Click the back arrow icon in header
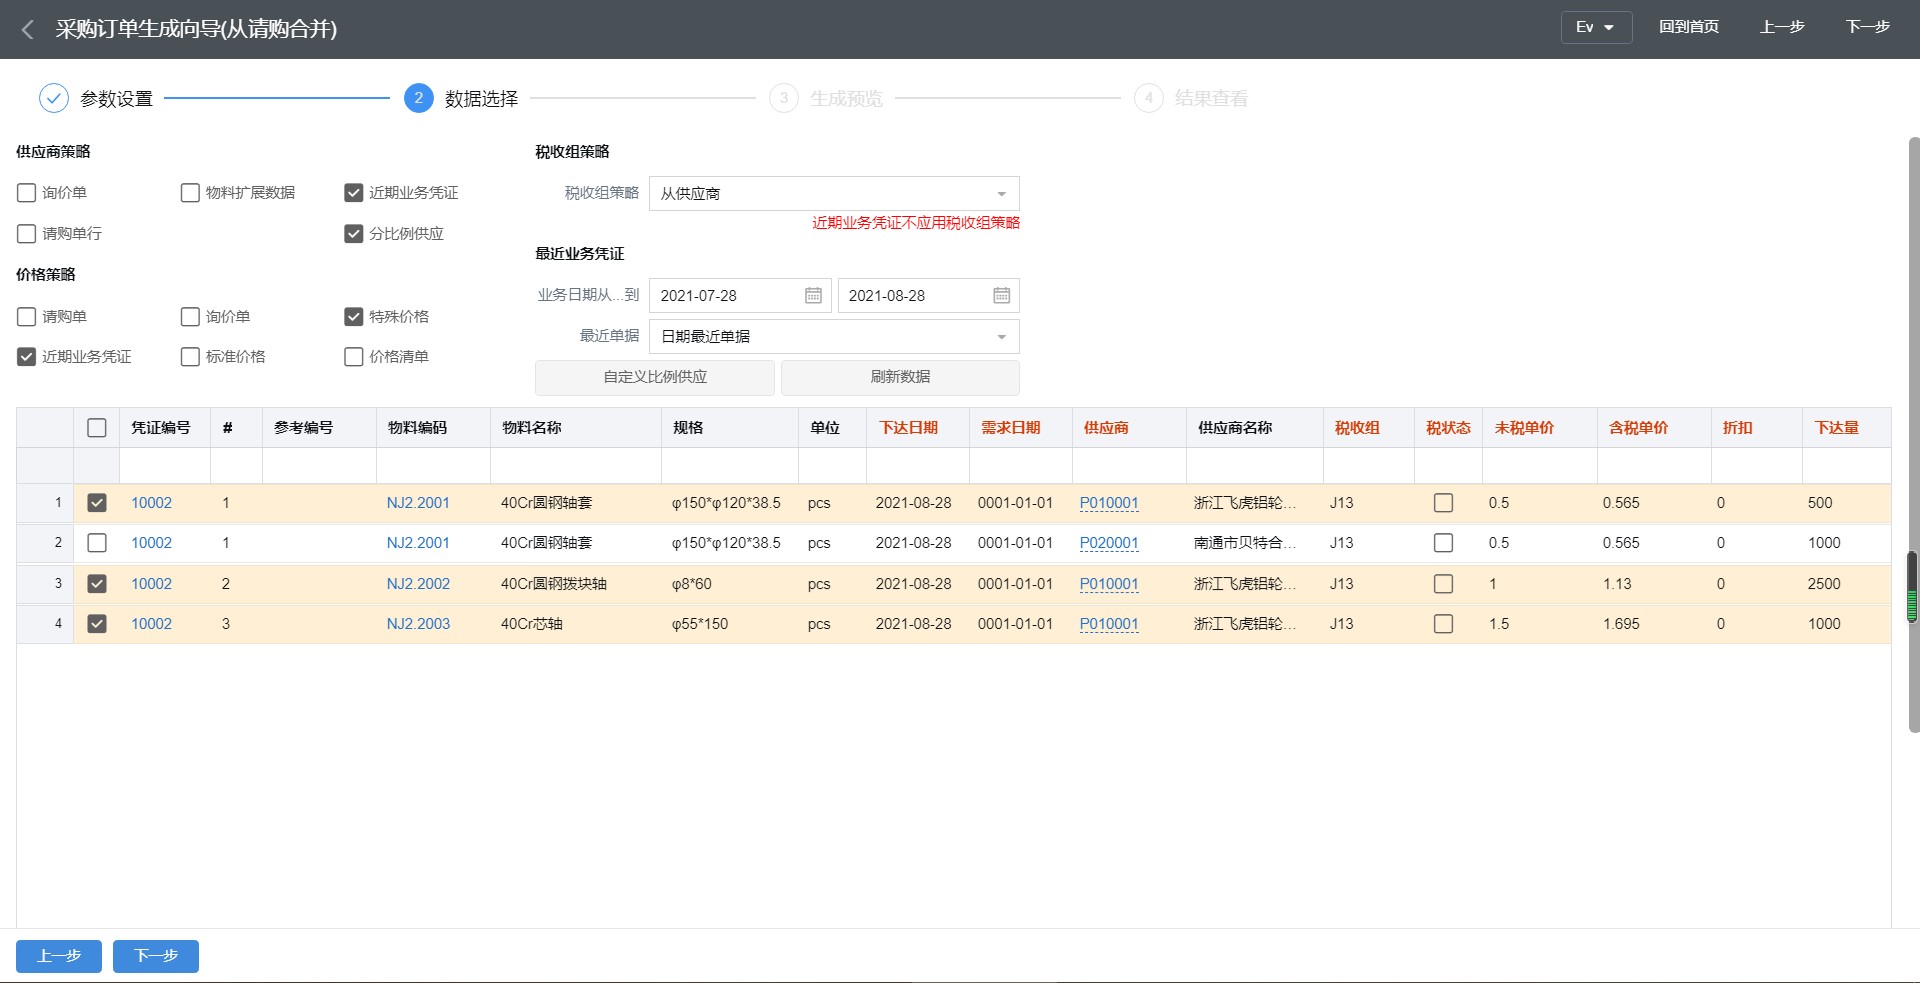 click(28, 29)
